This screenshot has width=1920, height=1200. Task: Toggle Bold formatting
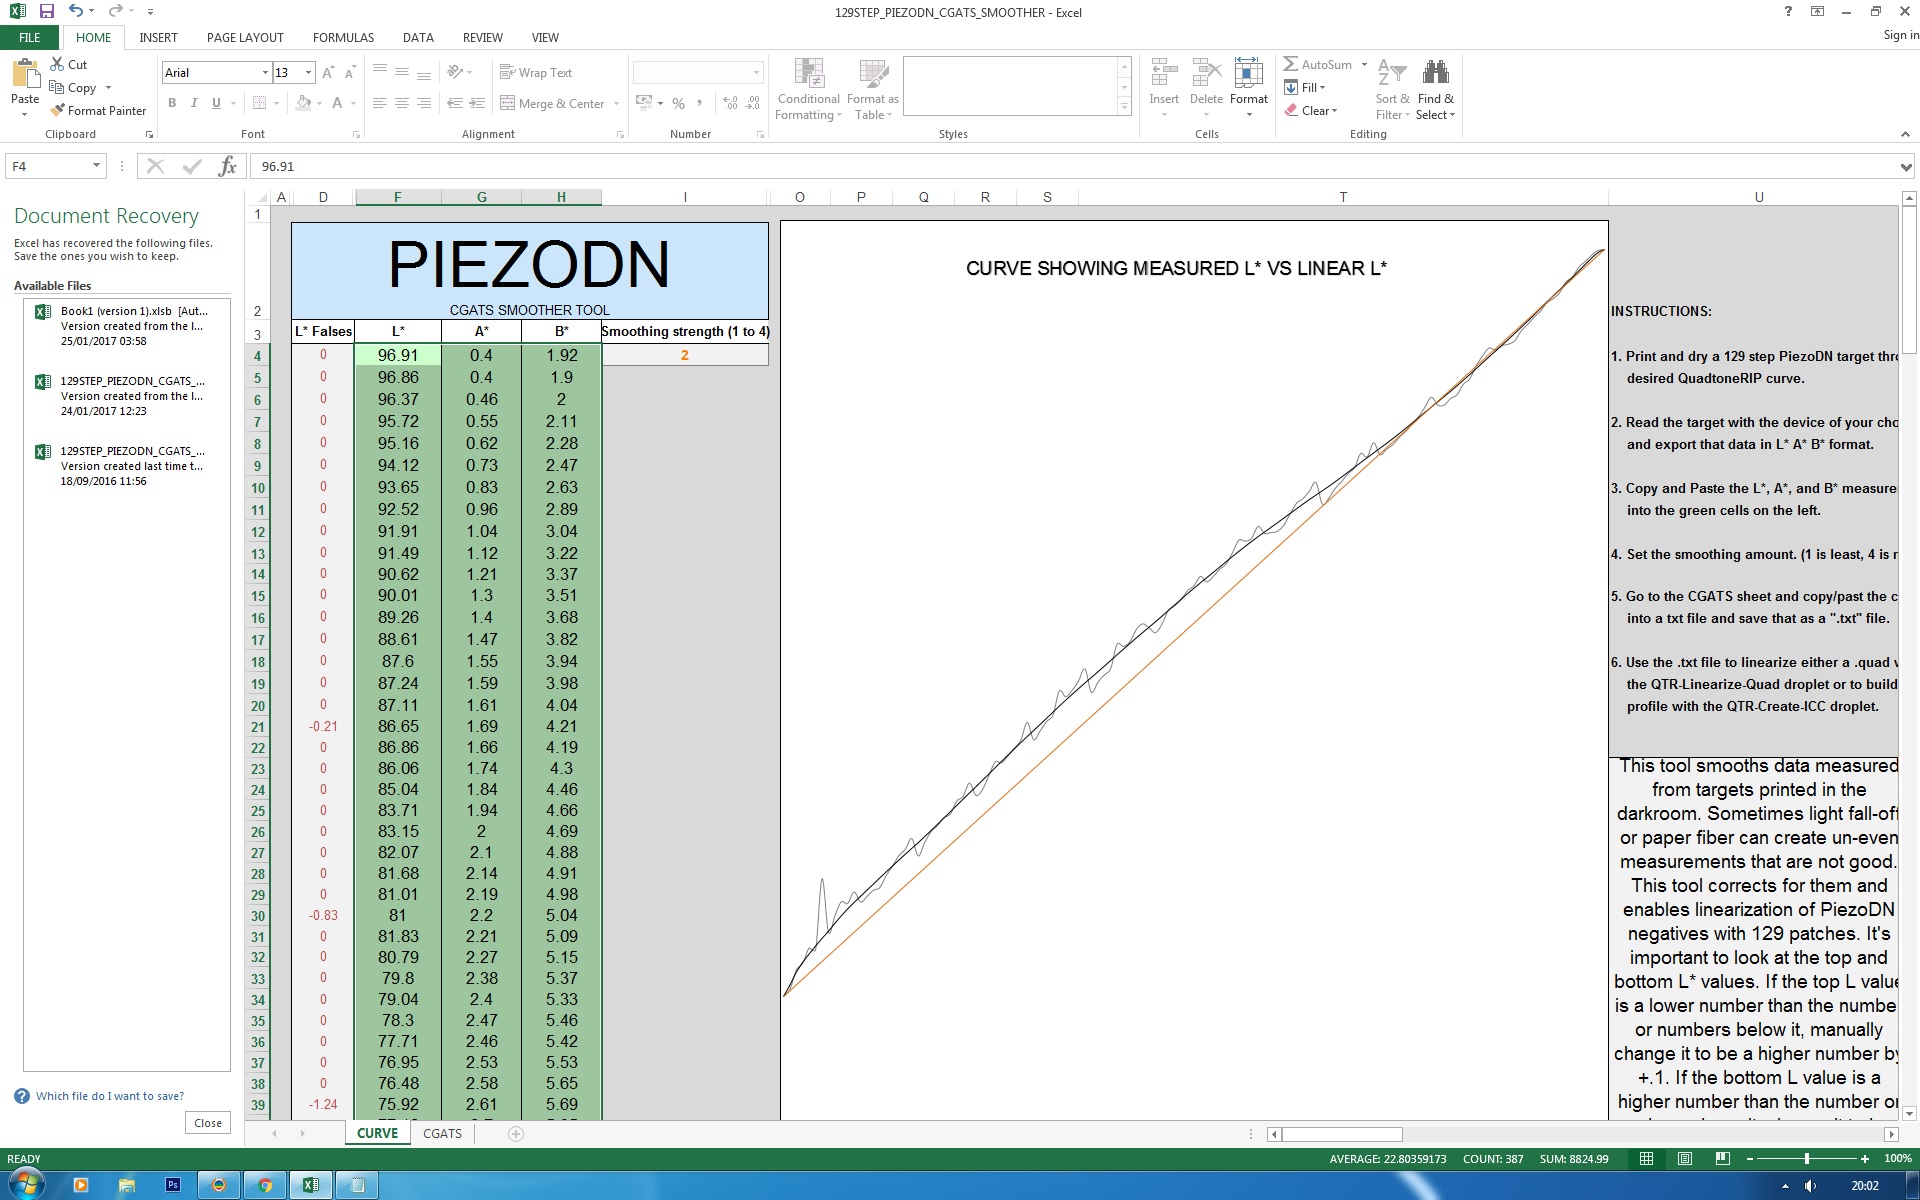tap(172, 103)
